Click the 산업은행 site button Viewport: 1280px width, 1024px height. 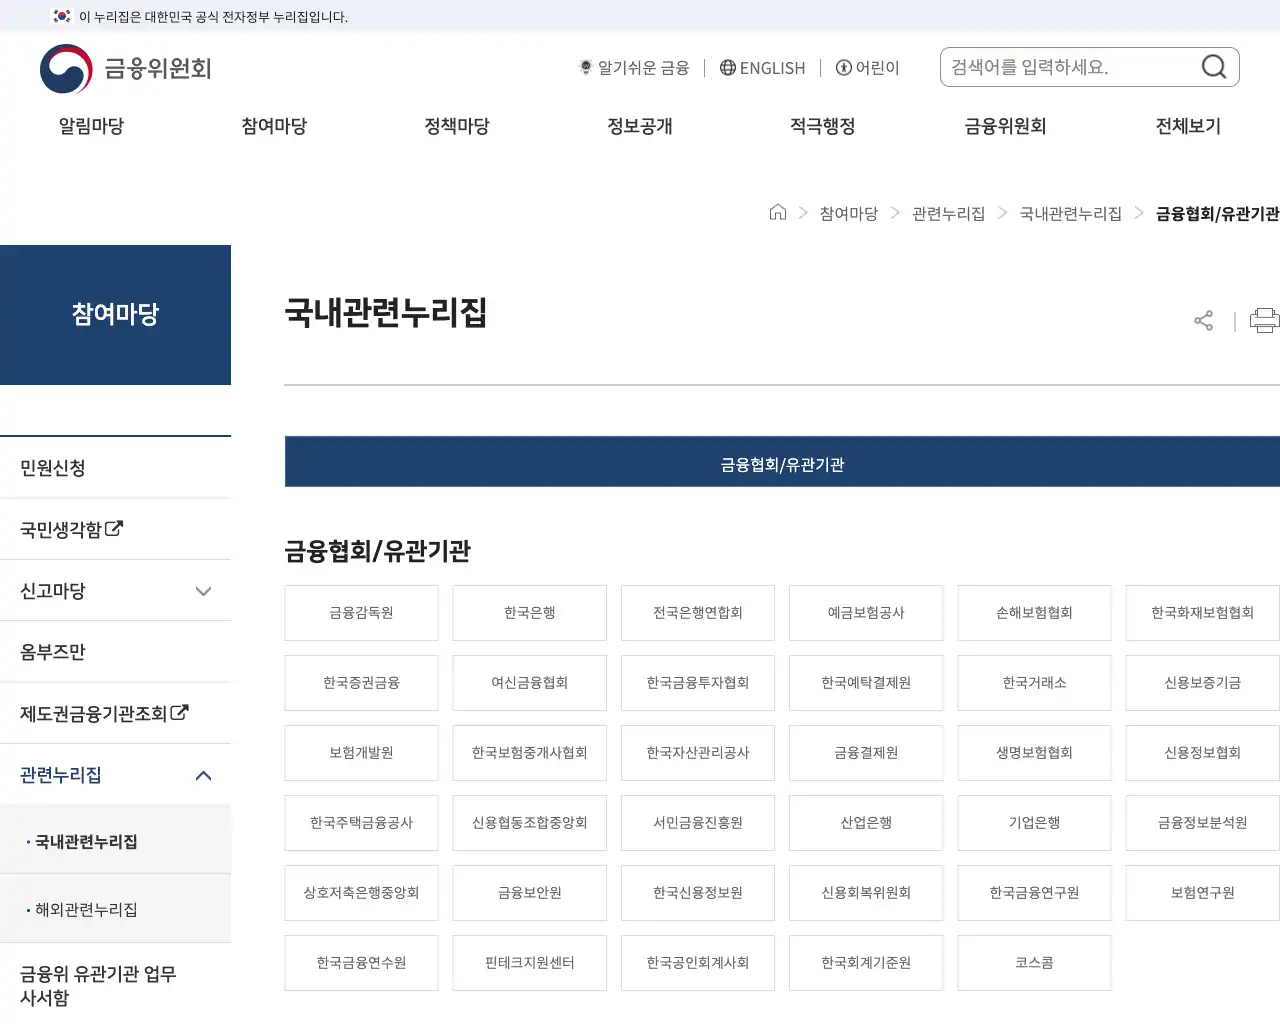pos(866,823)
